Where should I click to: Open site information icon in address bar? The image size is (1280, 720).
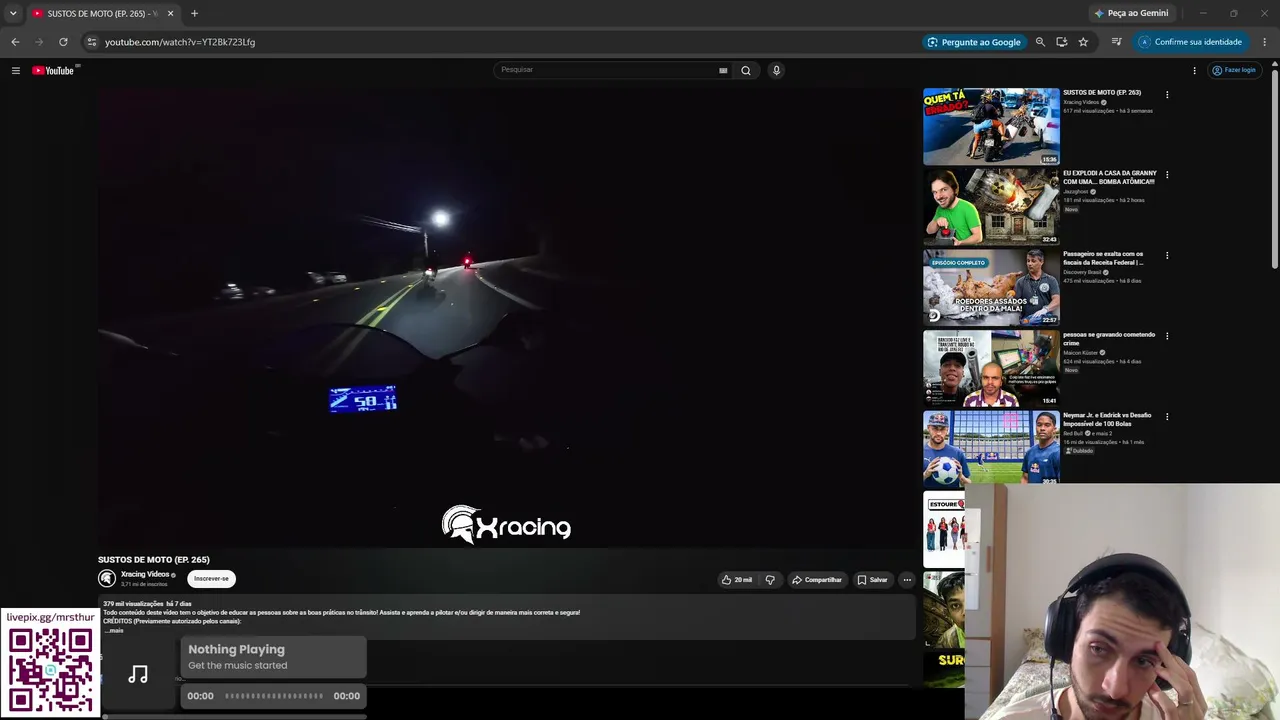click(91, 42)
